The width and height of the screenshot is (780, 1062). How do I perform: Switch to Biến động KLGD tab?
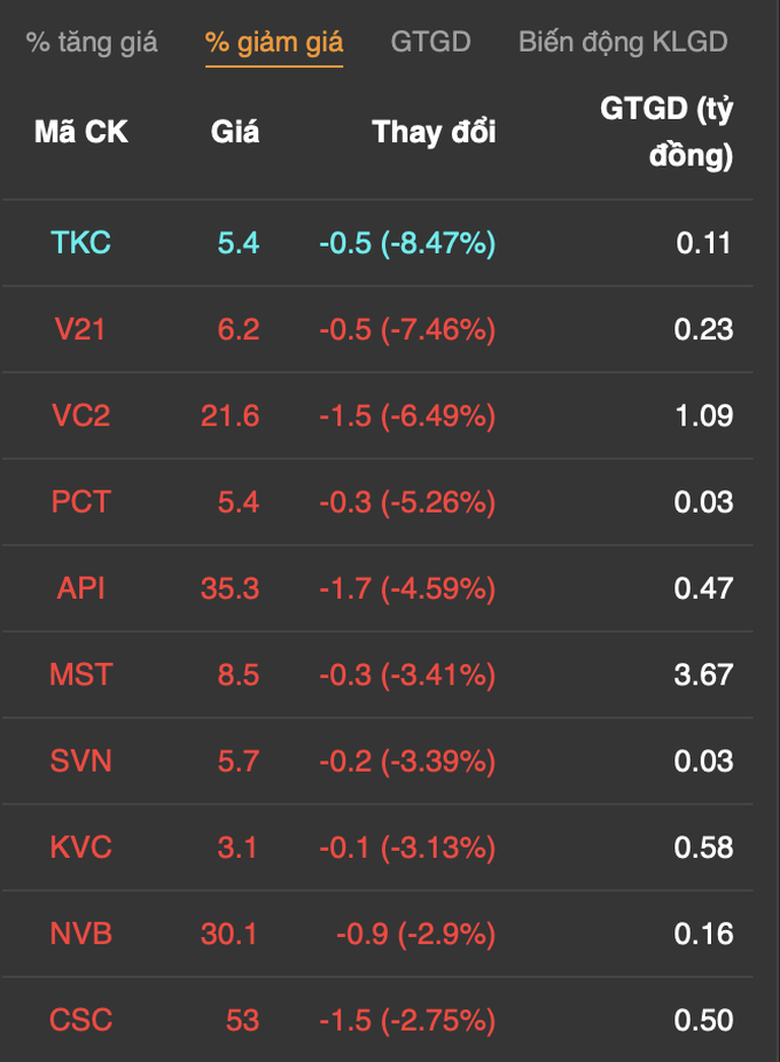tap(623, 42)
